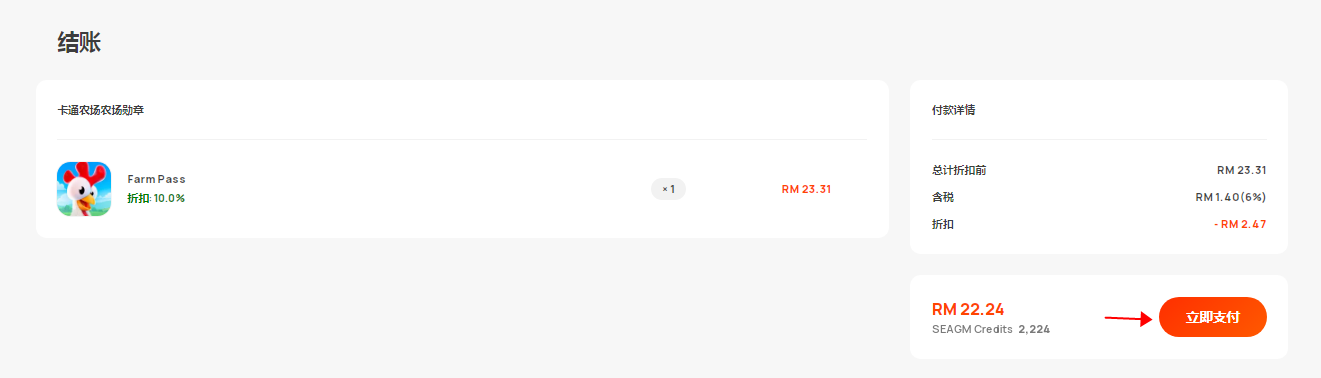Select the Hay Day chicken game icon

(x=84, y=189)
